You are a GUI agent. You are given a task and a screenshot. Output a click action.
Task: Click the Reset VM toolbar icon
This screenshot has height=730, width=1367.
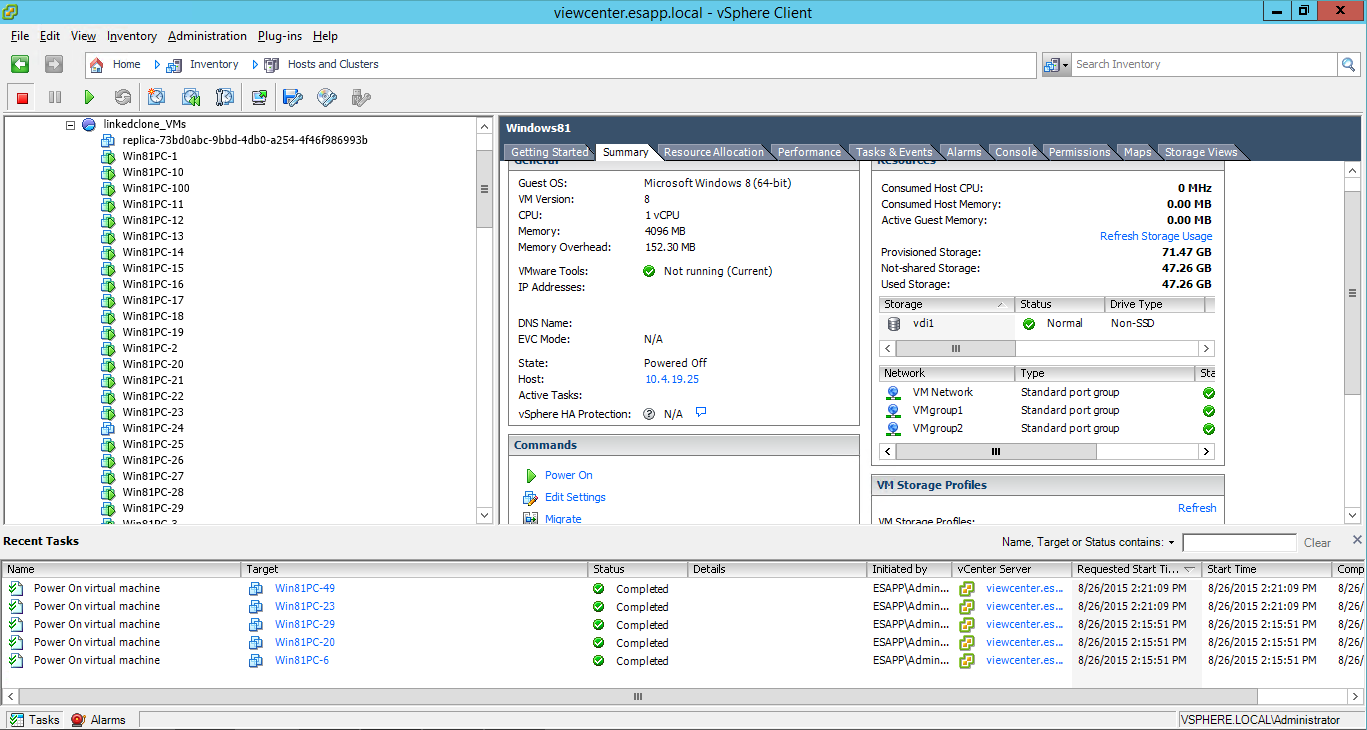(x=122, y=97)
